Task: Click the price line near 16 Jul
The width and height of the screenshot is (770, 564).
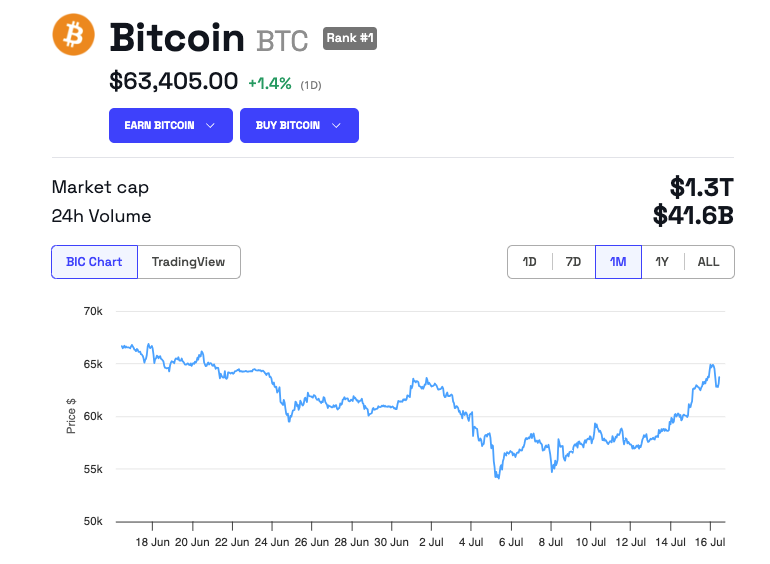Action: [x=712, y=366]
